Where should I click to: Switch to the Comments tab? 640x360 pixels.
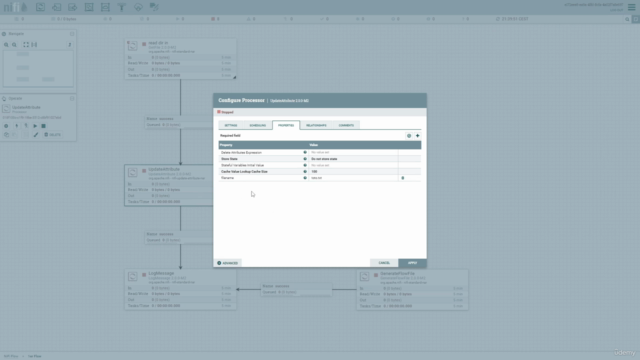coord(346,125)
